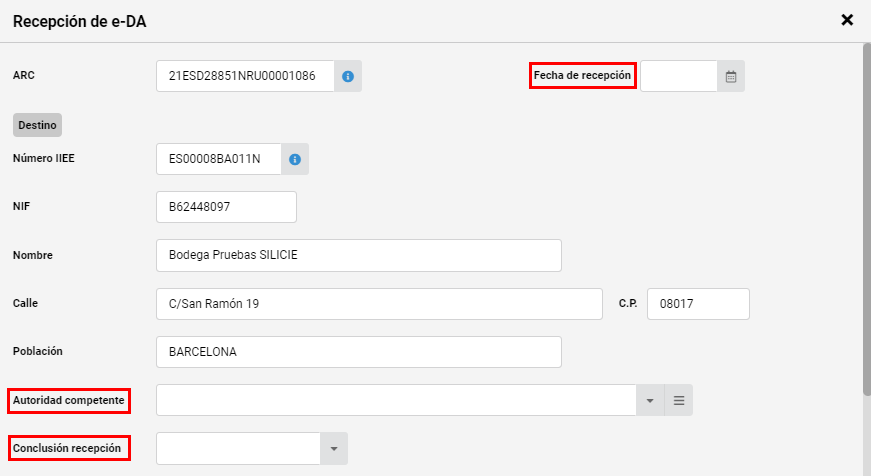Select the Destino tab button
871x476 pixels.
[x=37, y=125]
